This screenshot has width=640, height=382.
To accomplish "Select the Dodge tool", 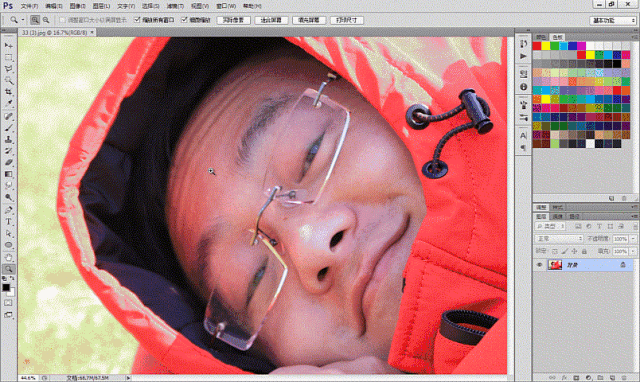I will coord(8,197).
